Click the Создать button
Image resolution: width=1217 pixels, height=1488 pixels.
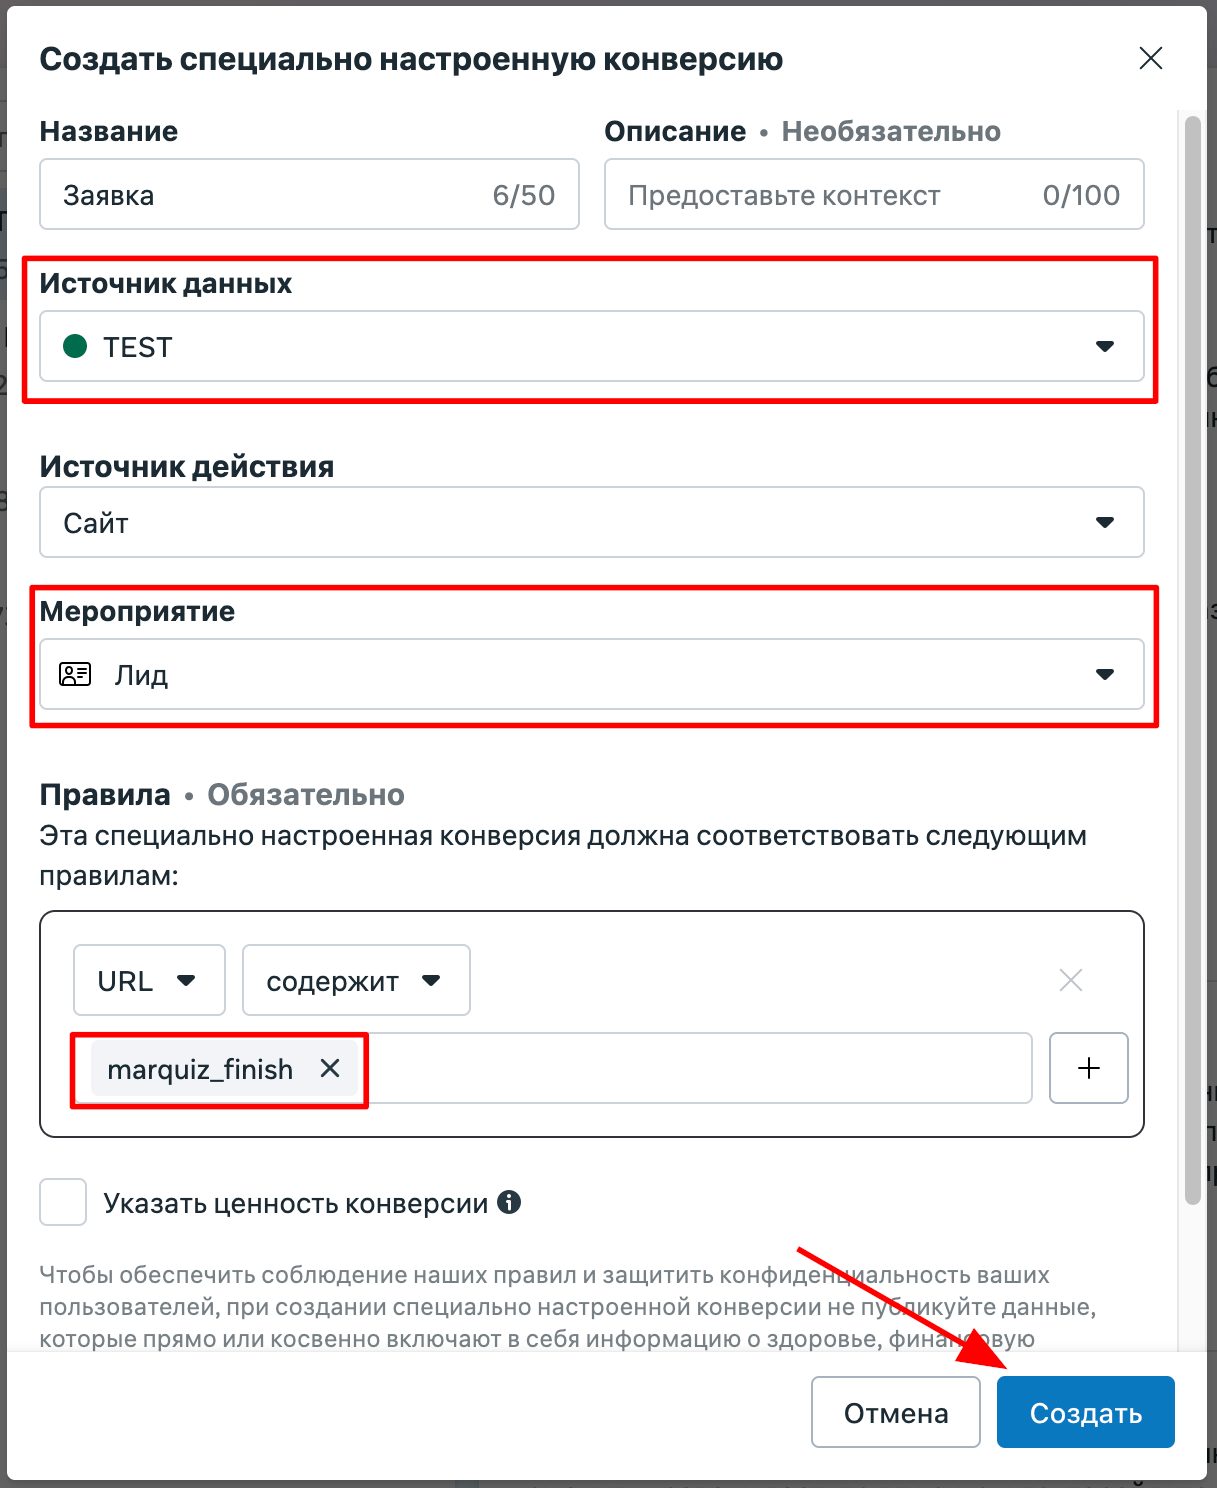[1086, 1412]
